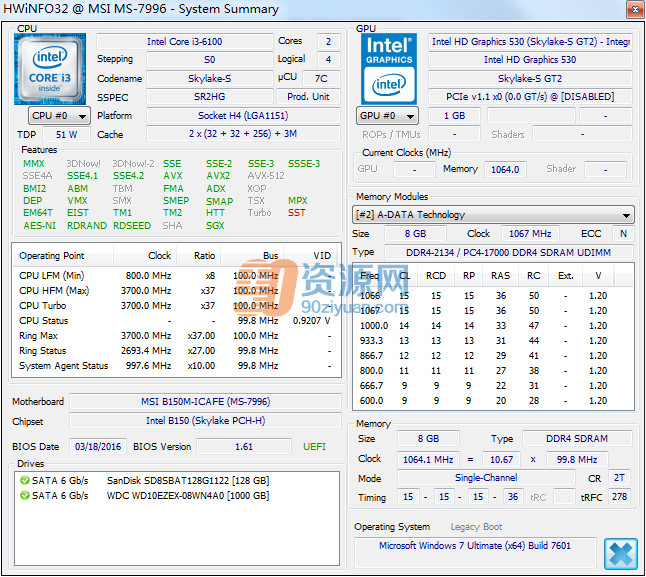This screenshot has width=646, height=577.
Task: Click the Intel HD Graphics 530 name field
Action: (530, 60)
